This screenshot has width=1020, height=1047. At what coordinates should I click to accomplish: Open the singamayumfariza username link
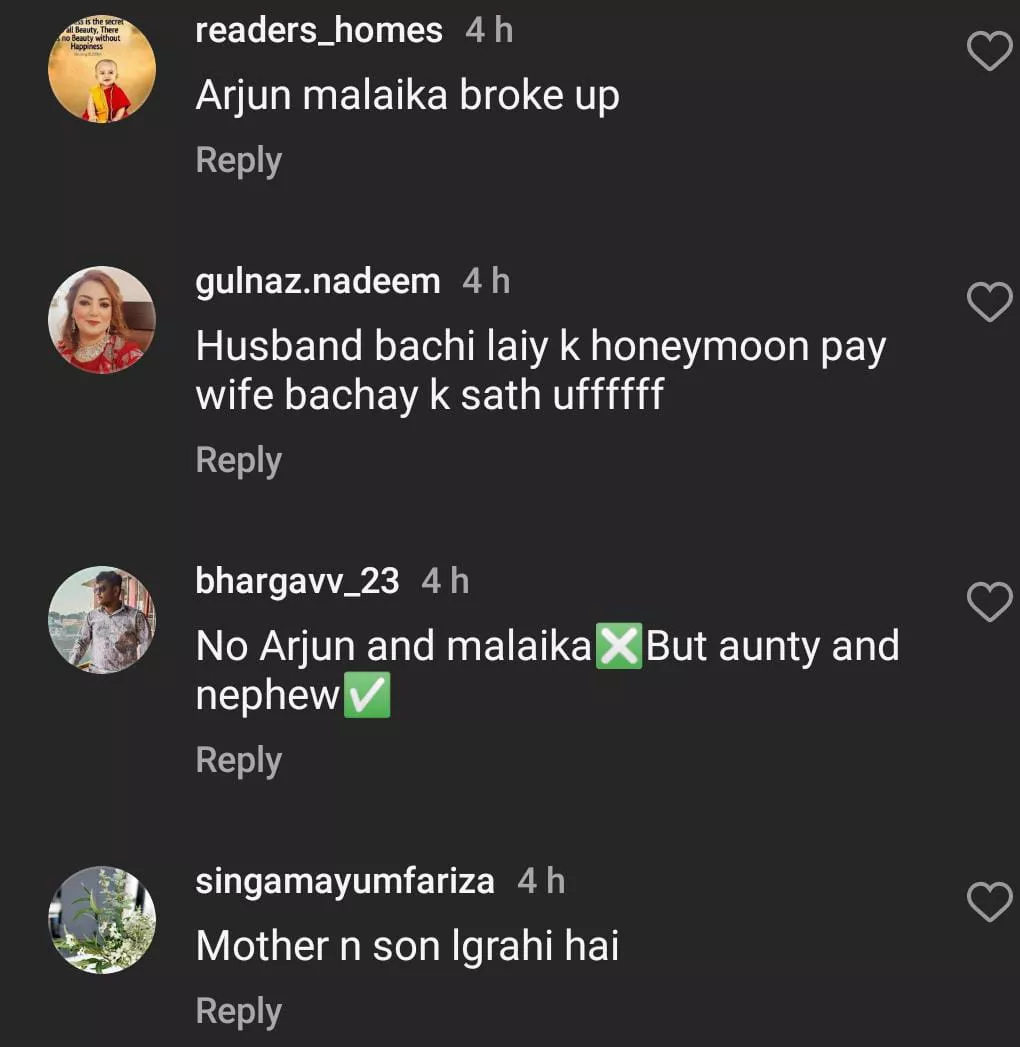(345, 882)
